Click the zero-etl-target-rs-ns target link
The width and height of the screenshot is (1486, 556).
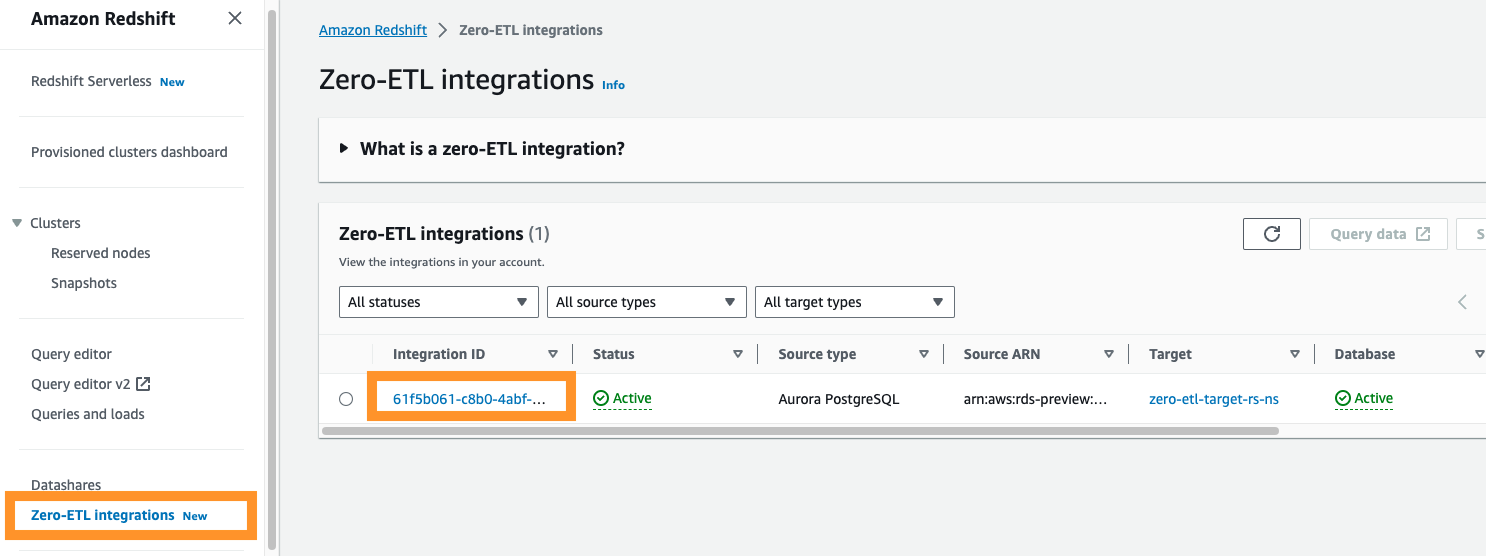point(1214,399)
